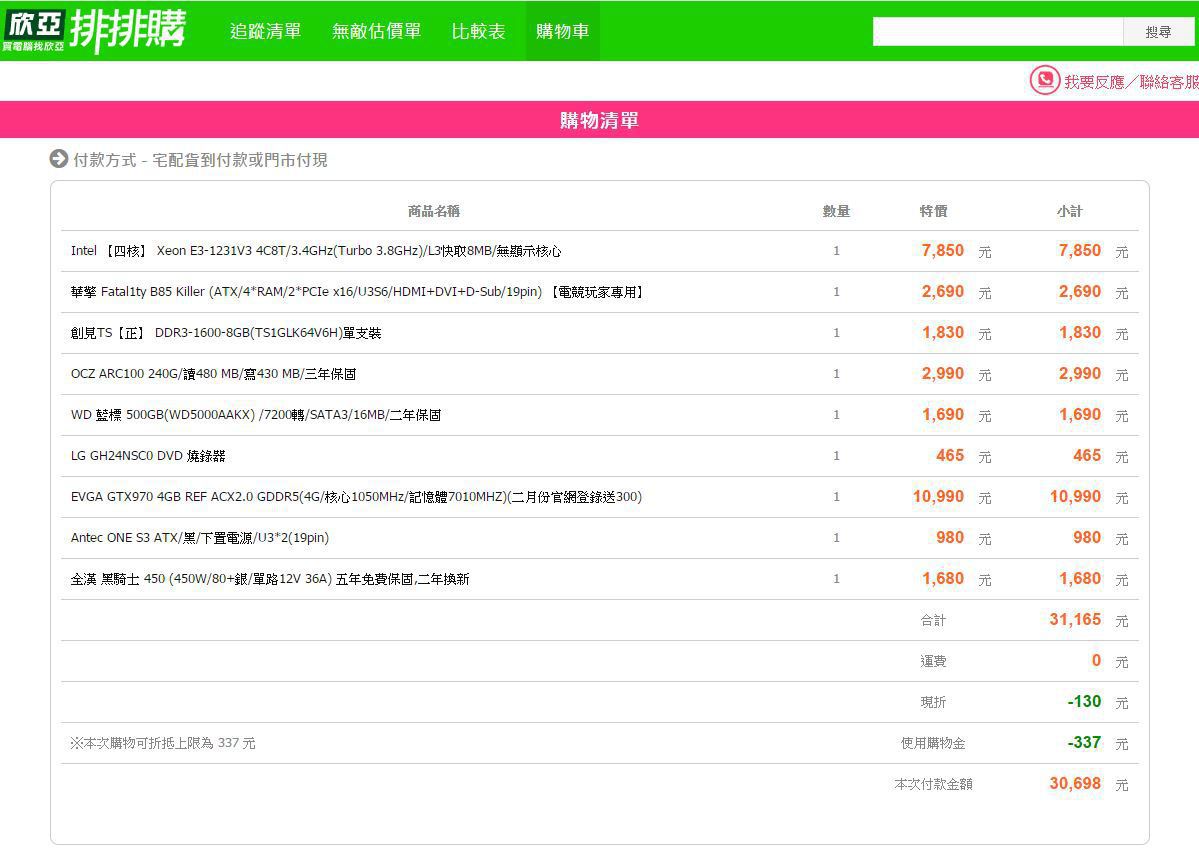Viewport: 1199px width, 854px height.
Task: Click the 1,680 special price for 全漢 黑騎士
Action: (x=942, y=579)
